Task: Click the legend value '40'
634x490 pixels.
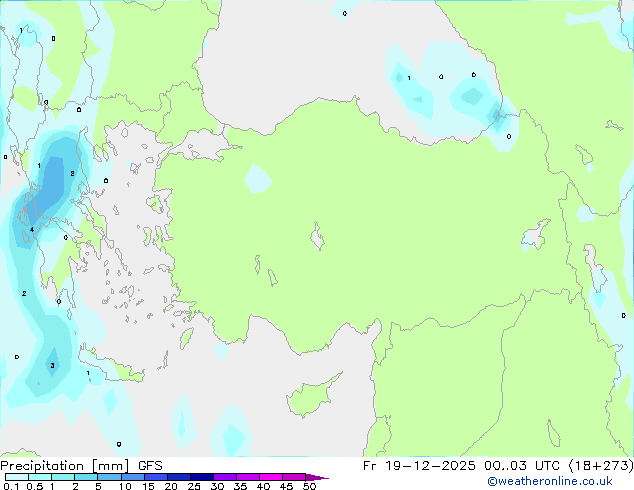Action: click(x=263, y=486)
